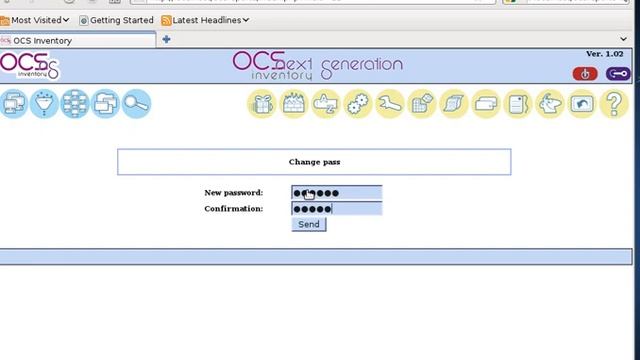
Task: Open the question mark help icon
Action: pos(614,104)
